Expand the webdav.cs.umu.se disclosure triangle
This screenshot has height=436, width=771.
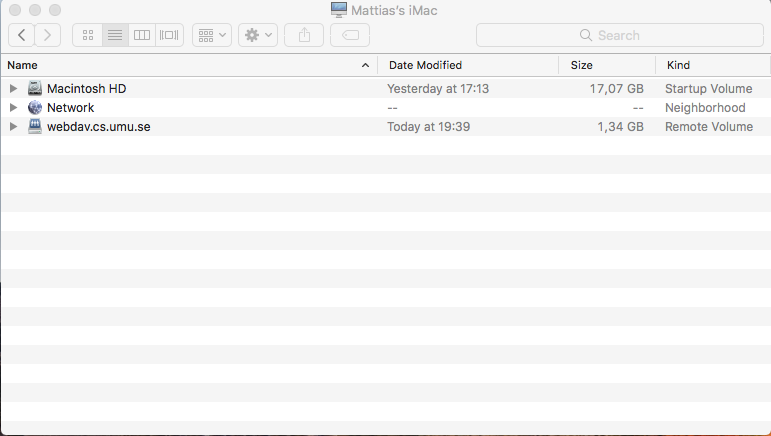click(x=13, y=127)
